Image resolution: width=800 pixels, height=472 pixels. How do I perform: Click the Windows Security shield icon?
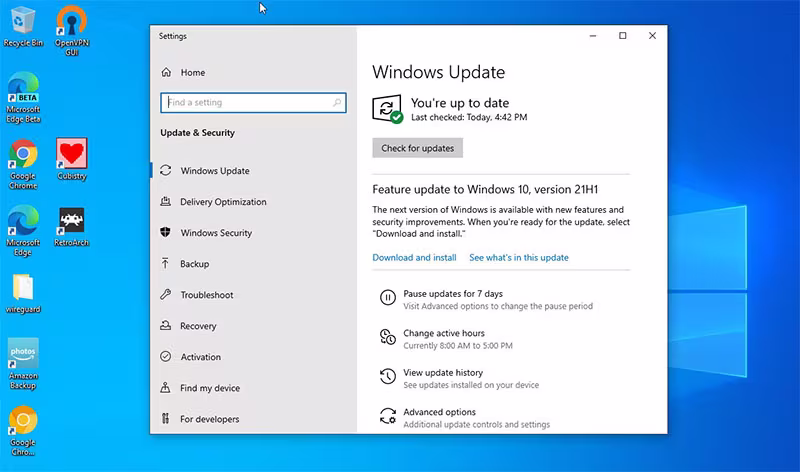[x=165, y=233]
